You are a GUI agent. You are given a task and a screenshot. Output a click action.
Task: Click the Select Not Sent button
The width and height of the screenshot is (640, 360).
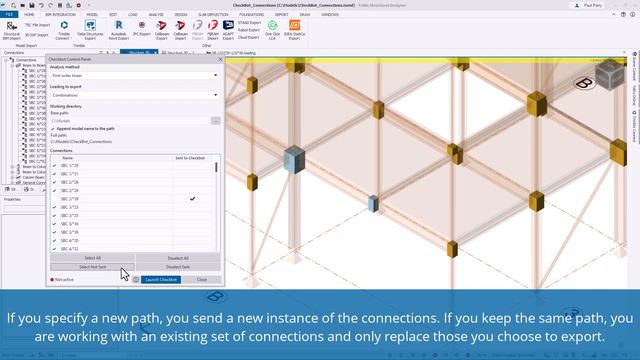point(93,267)
